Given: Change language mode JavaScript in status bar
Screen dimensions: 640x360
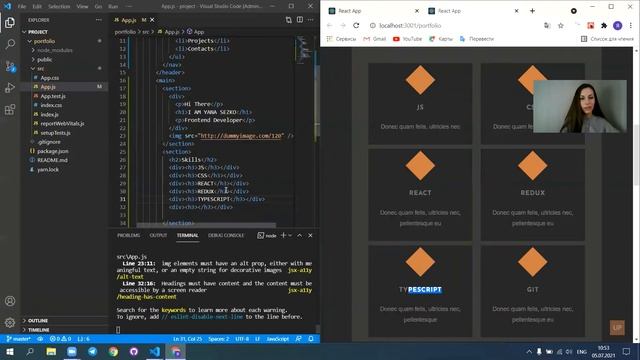Looking at the screenshot, I should pos(278,339).
